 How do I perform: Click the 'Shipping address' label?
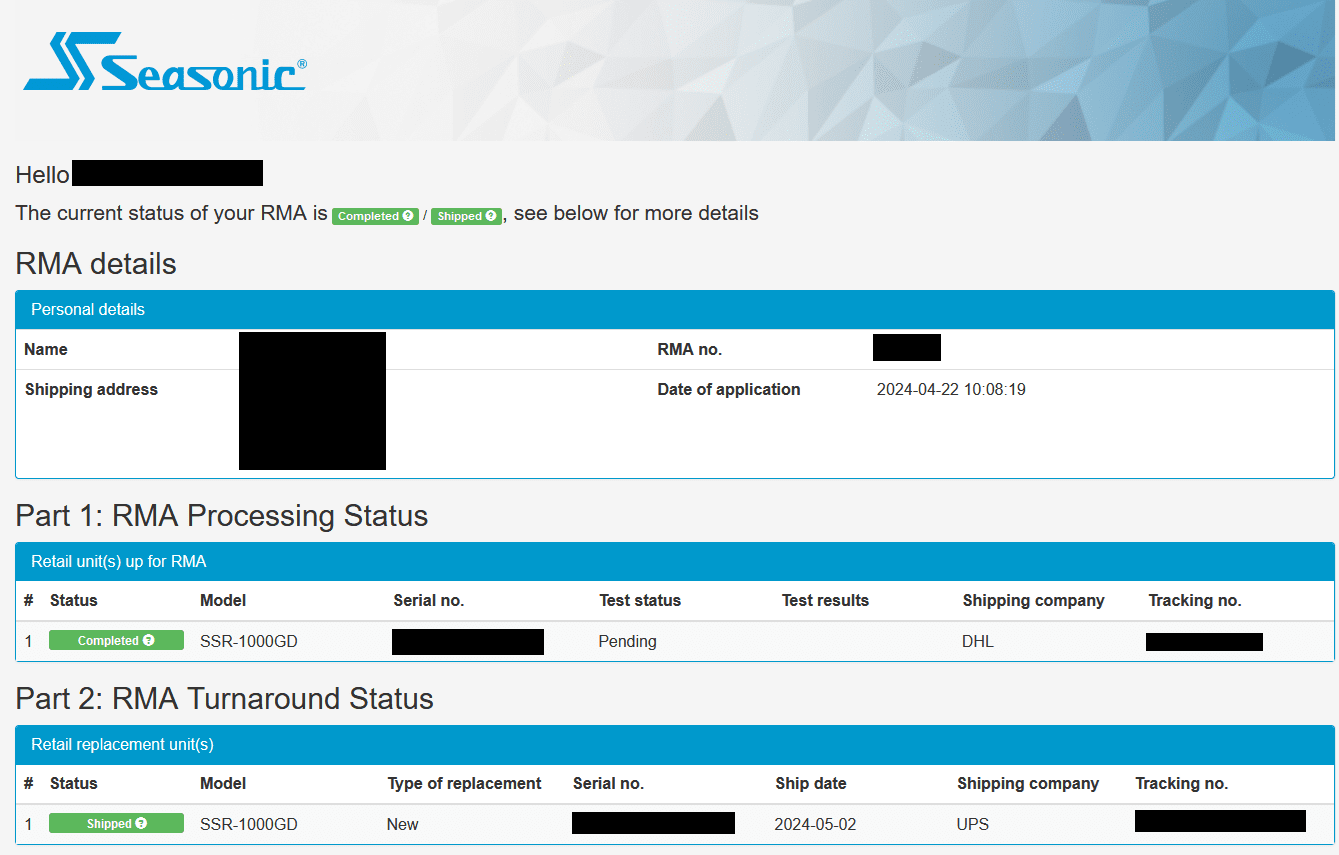click(x=91, y=390)
